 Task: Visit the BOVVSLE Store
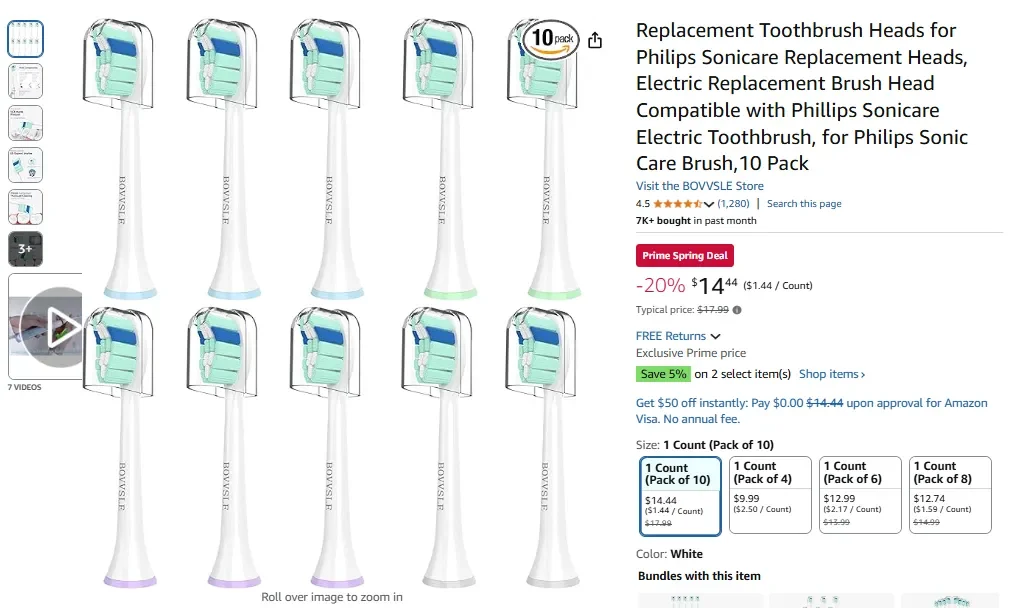(701, 186)
